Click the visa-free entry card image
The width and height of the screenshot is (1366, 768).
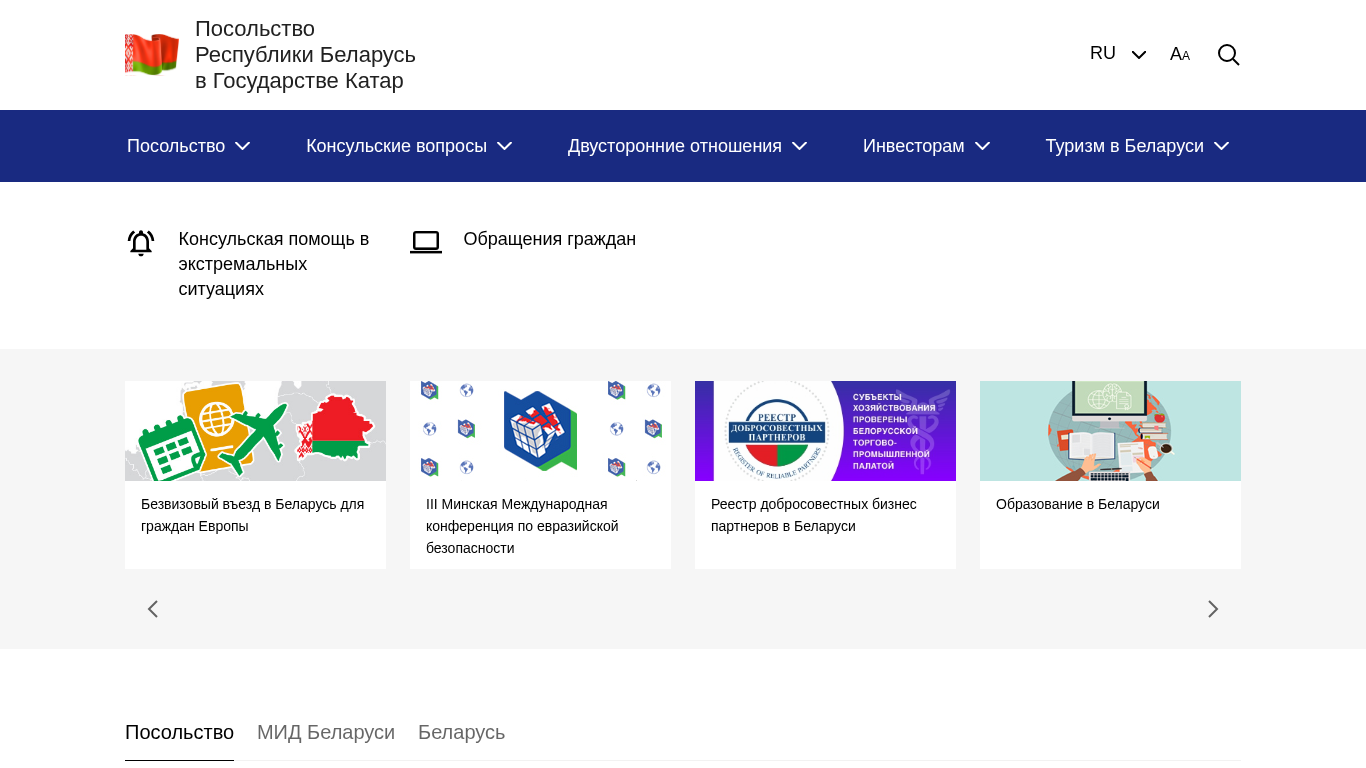pos(255,431)
